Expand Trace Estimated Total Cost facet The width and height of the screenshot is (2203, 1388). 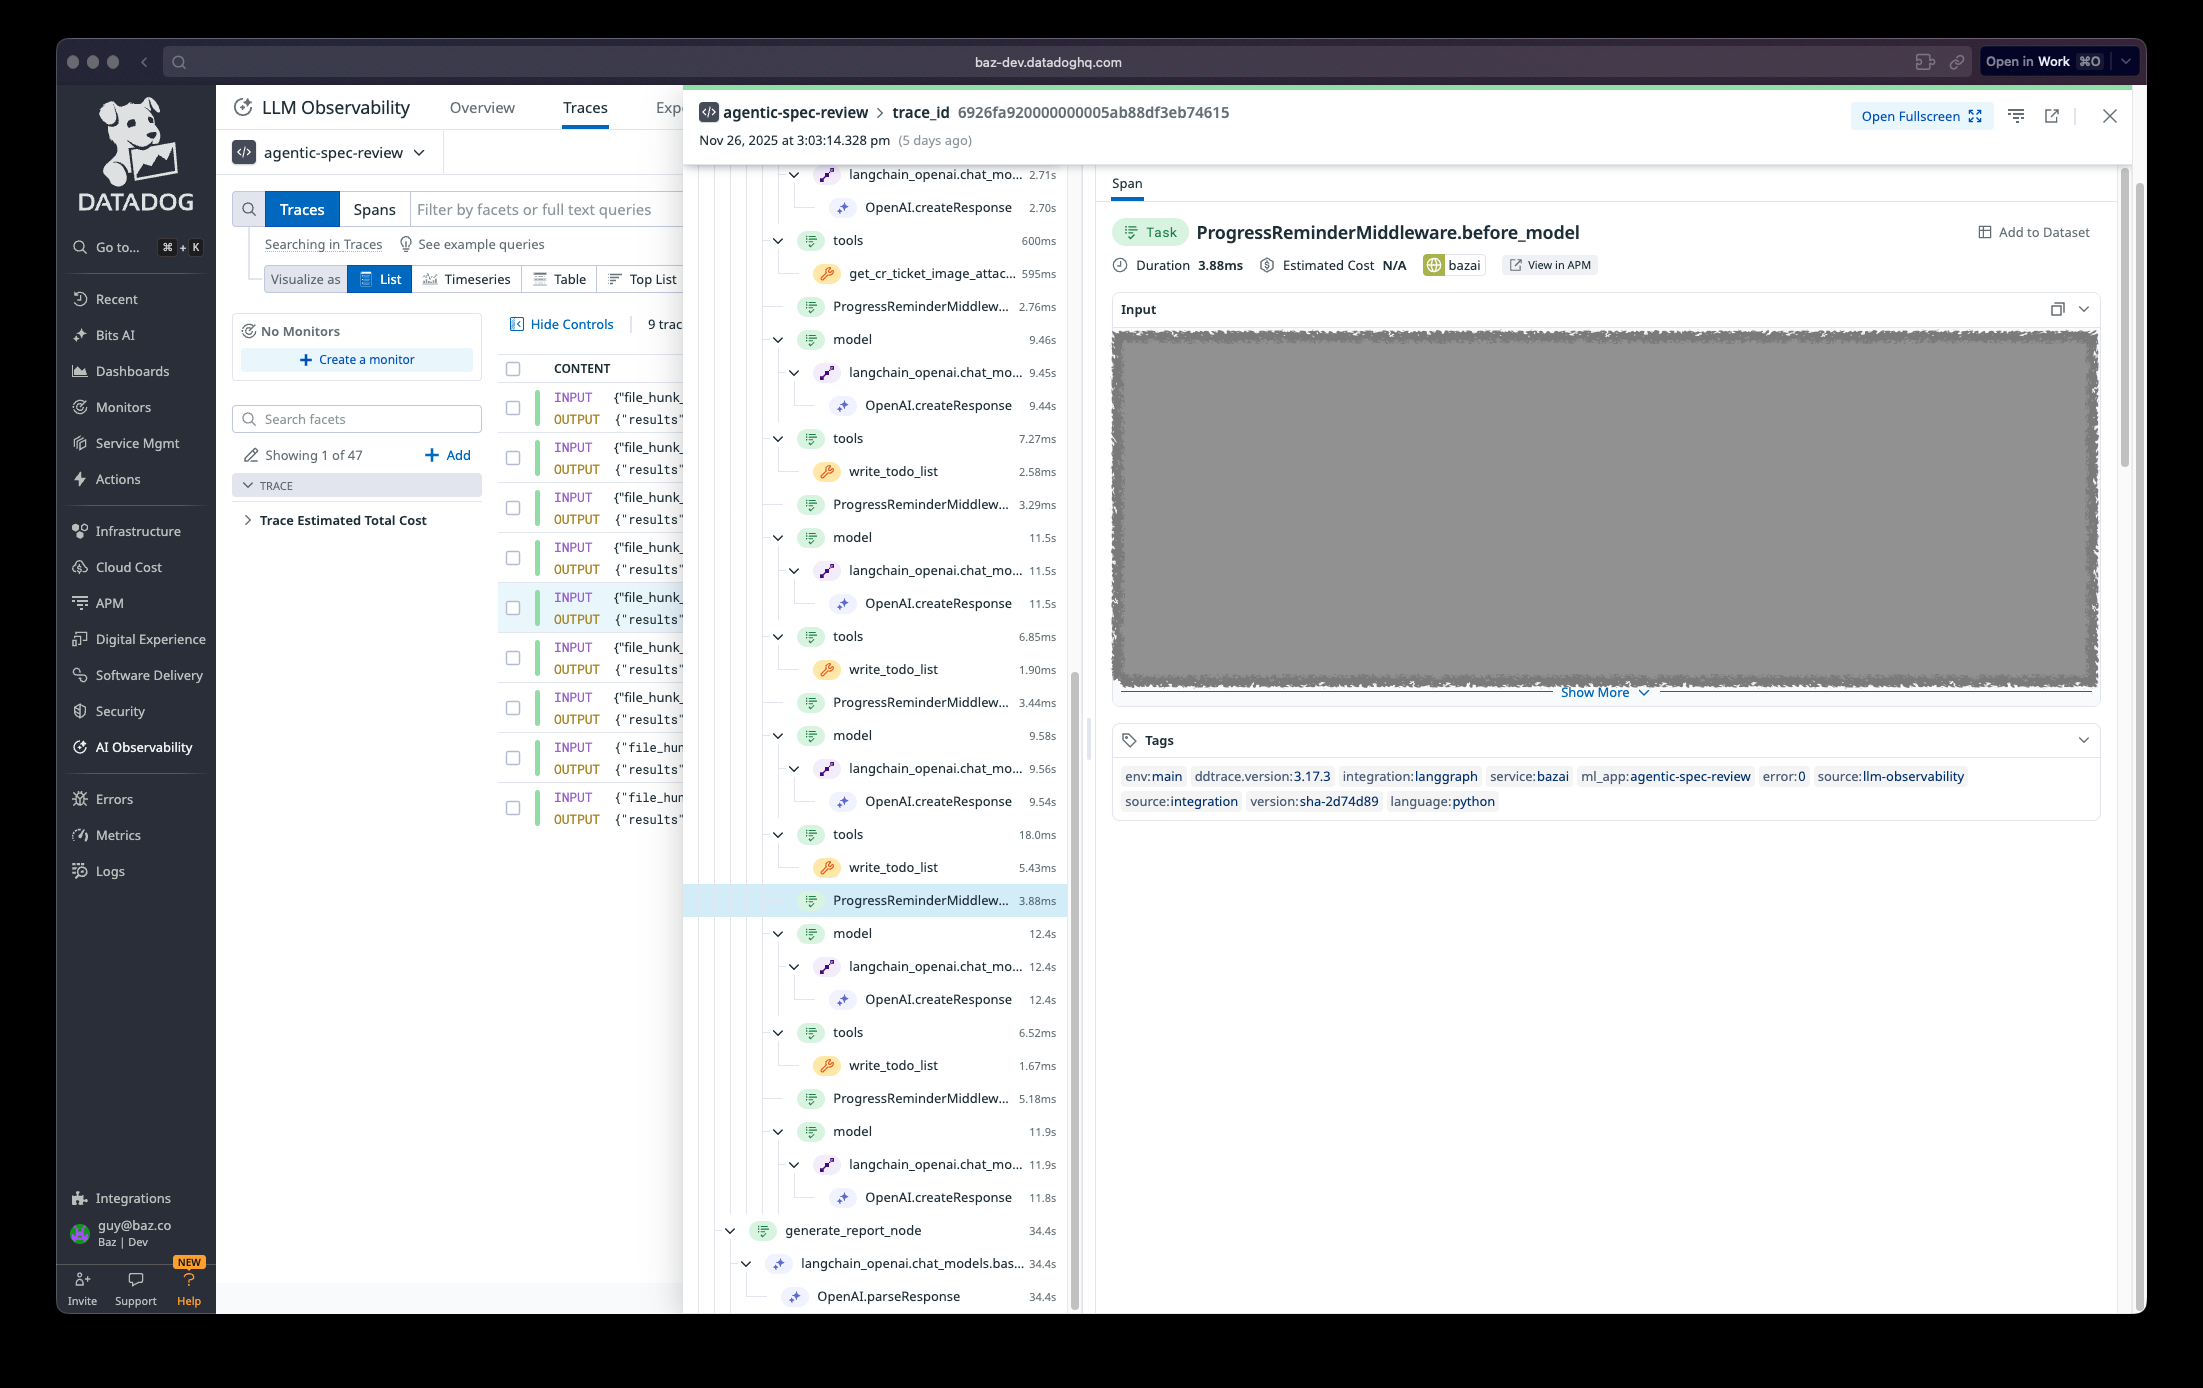248,520
